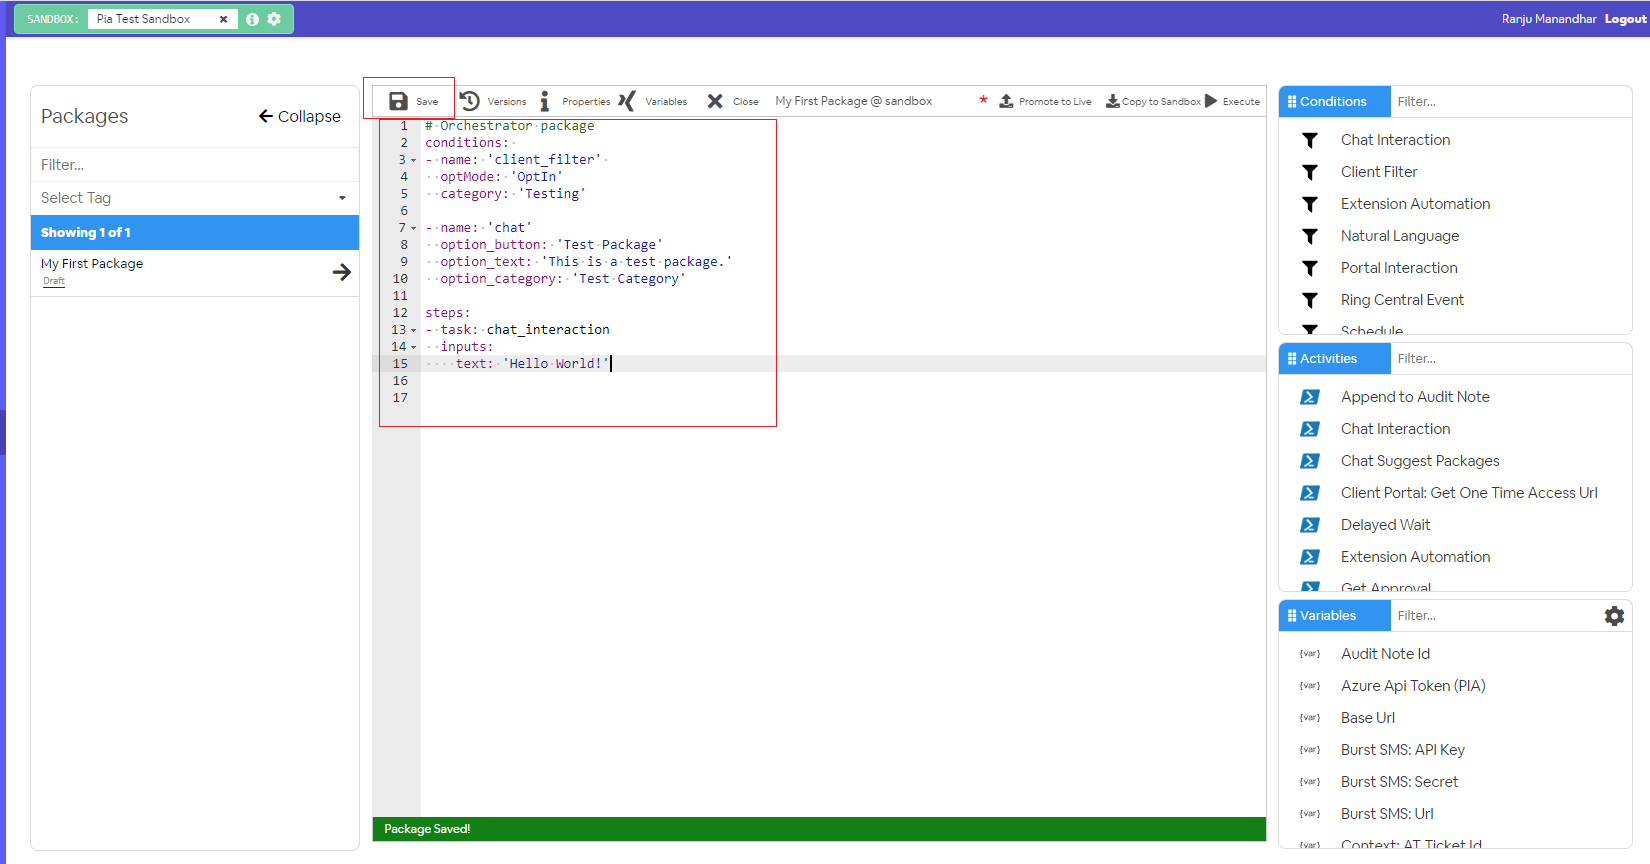Remove Pia Test Sandbox with the x
The image size is (1650, 864).
(x=224, y=19)
